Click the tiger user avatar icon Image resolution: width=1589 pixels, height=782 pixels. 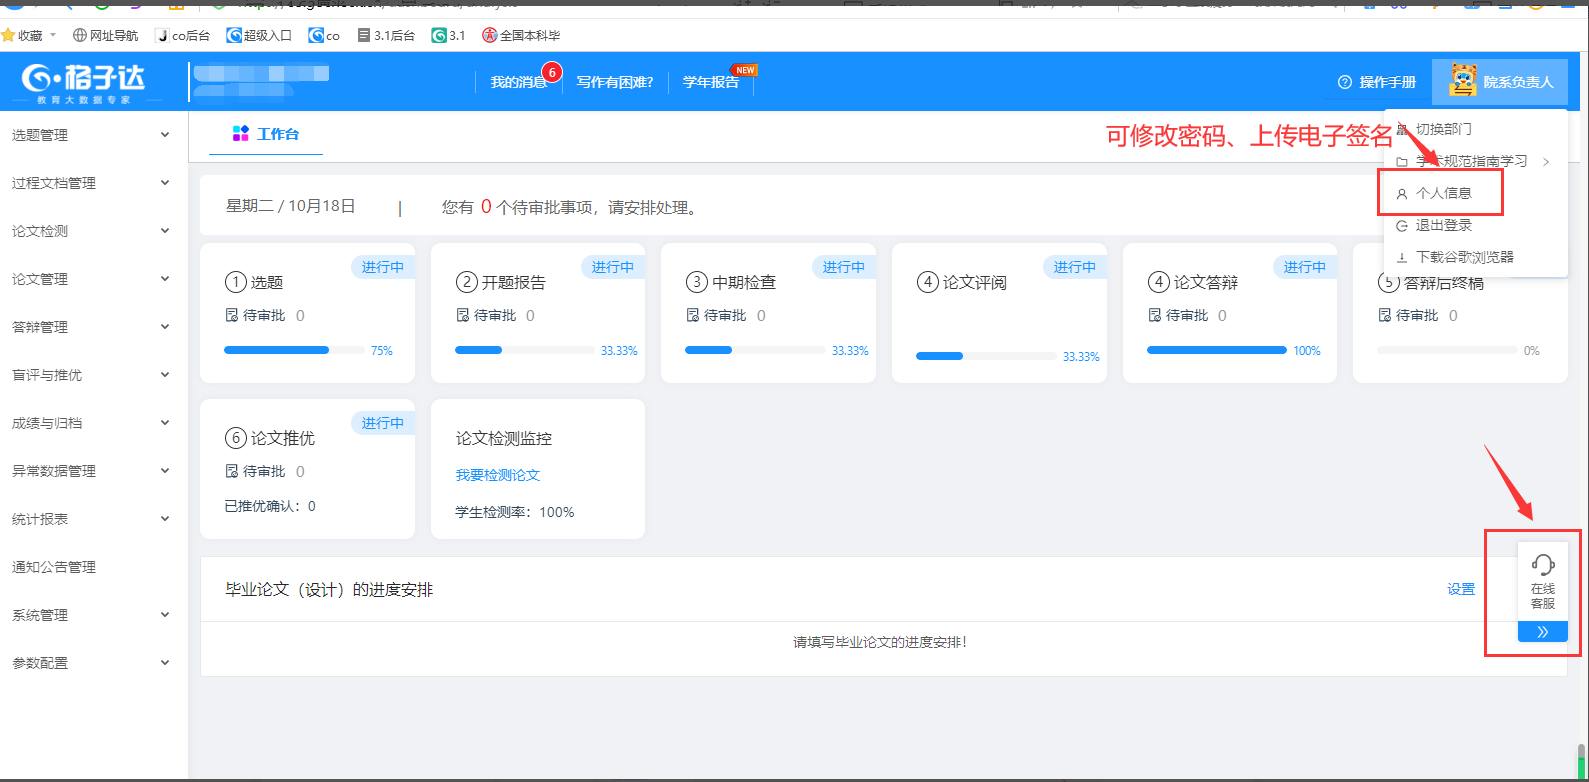click(x=1462, y=81)
